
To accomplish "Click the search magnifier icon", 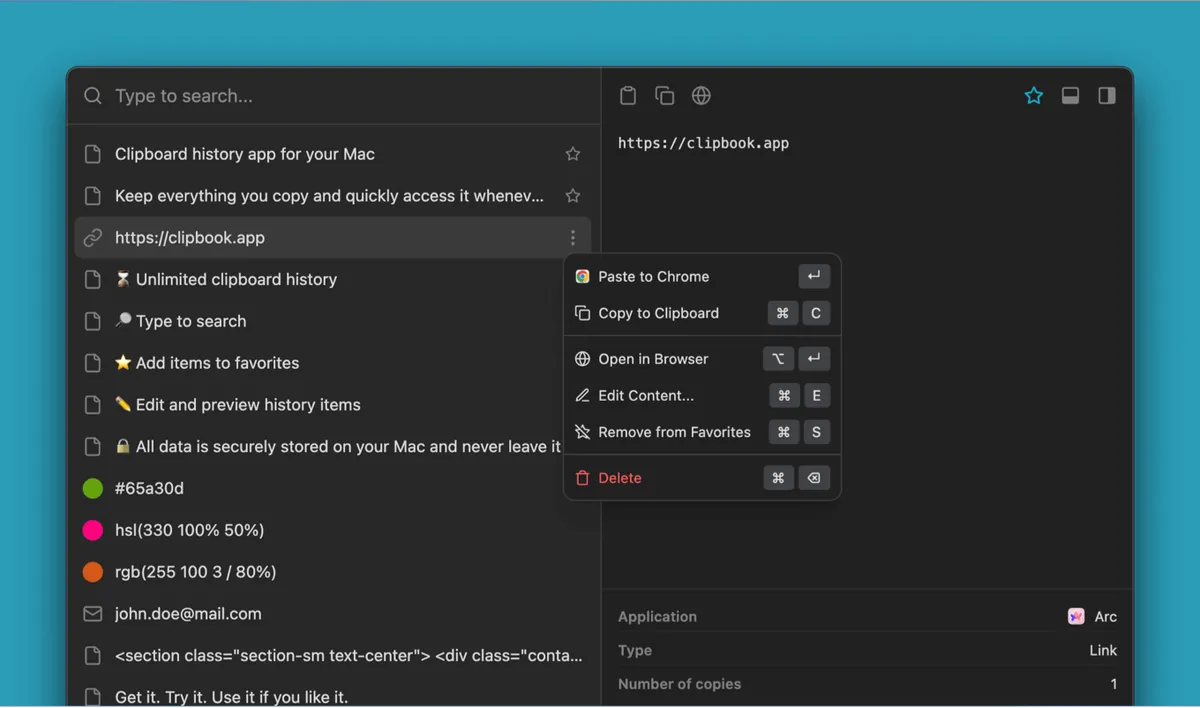I will point(93,96).
